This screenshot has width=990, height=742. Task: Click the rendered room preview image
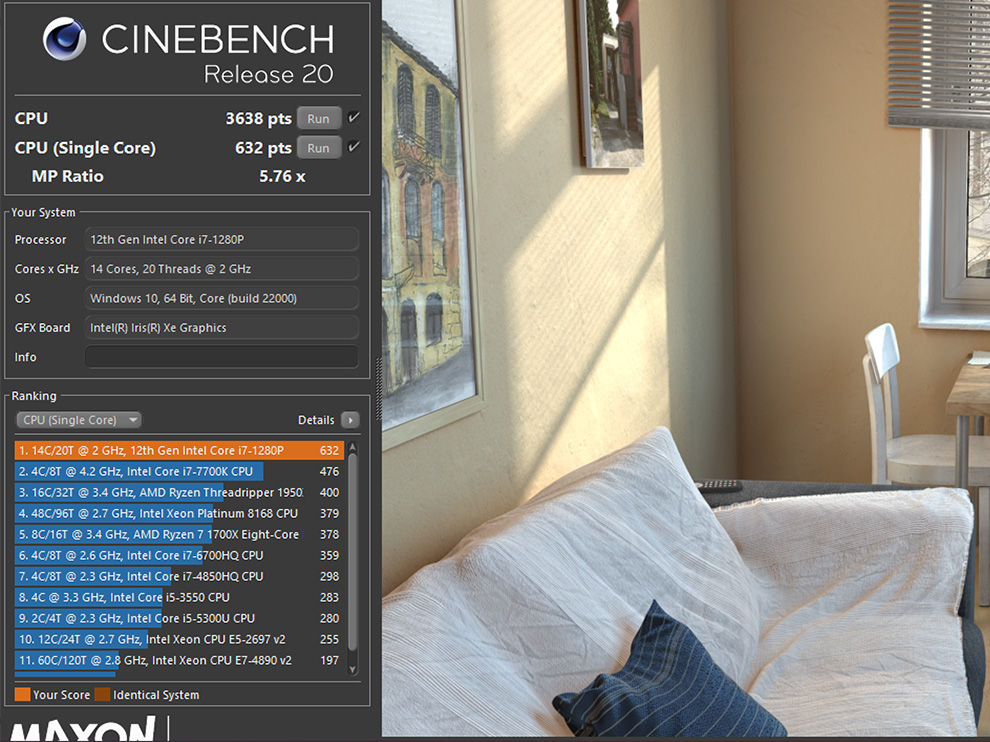click(x=686, y=368)
